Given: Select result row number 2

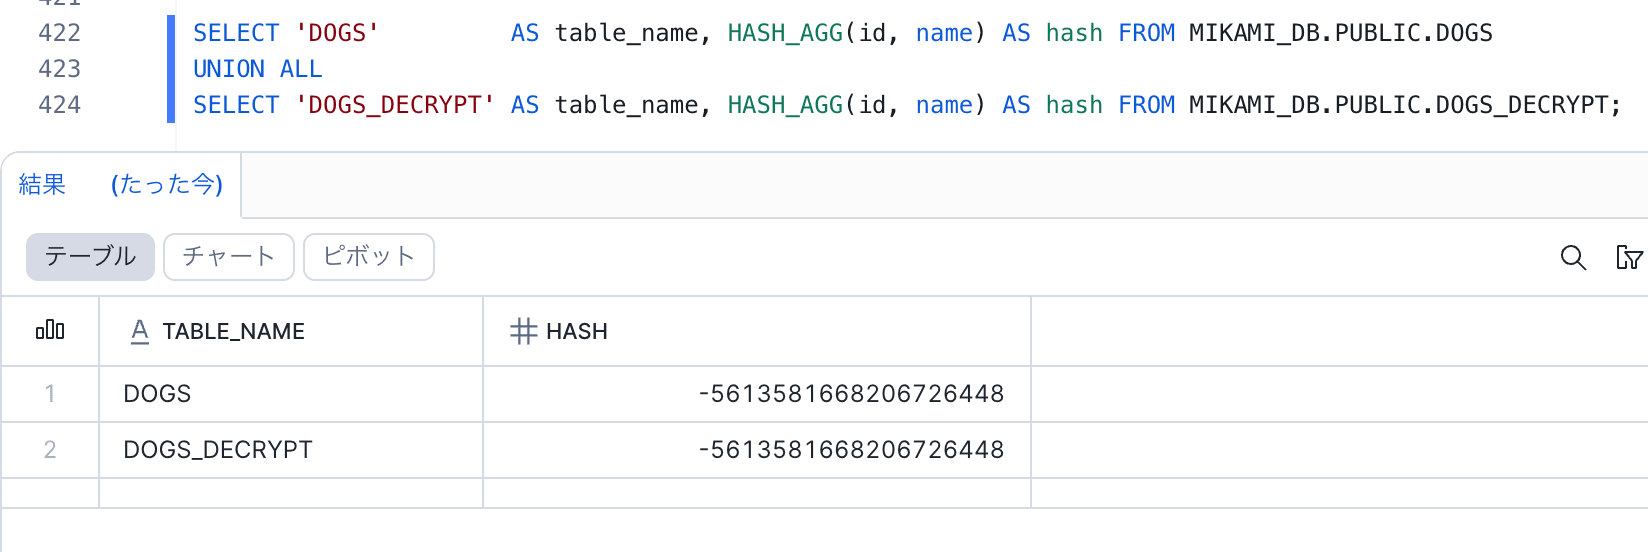Looking at the screenshot, I should 50,450.
